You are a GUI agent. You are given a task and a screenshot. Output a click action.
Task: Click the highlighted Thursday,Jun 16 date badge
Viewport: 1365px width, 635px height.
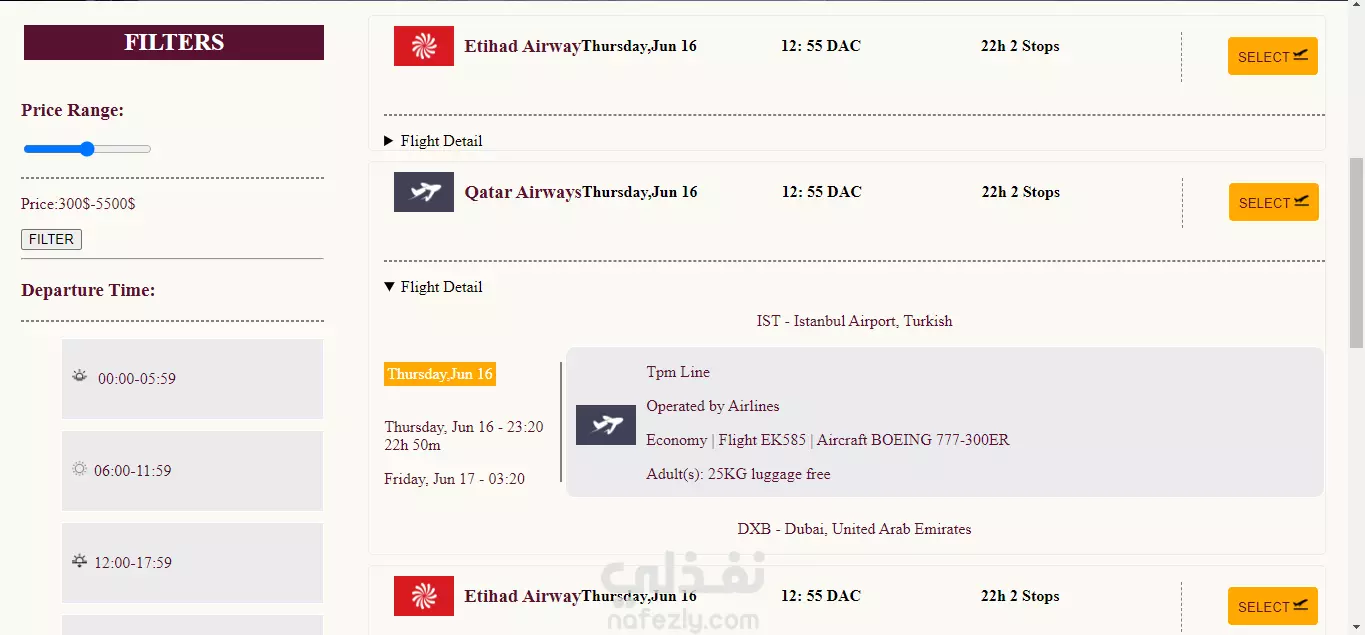click(x=440, y=374)
